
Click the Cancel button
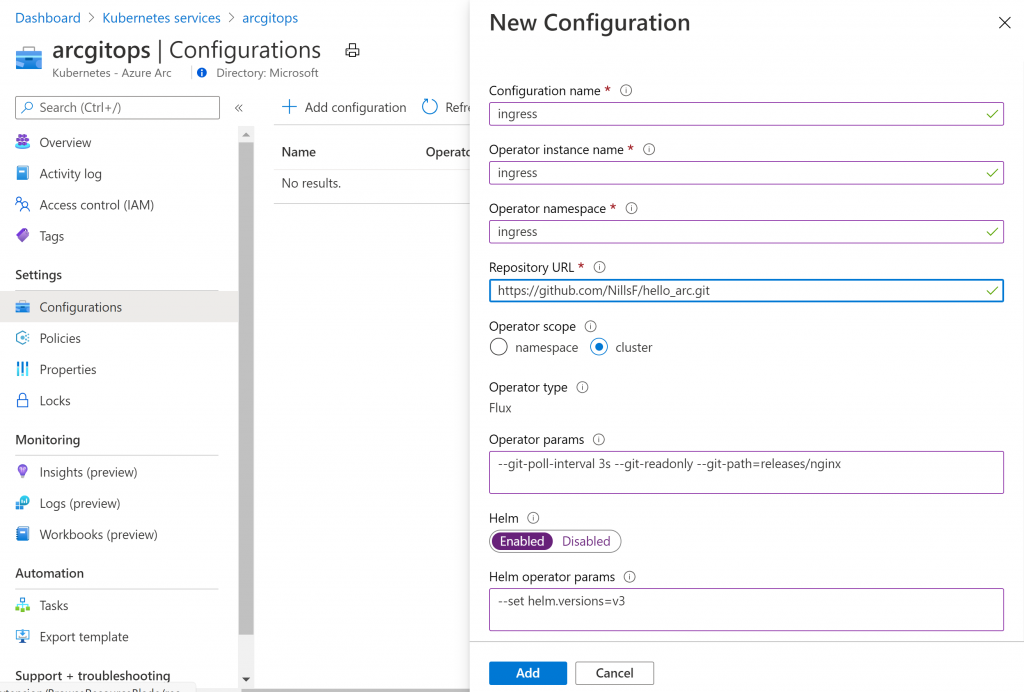coord(615,673)
